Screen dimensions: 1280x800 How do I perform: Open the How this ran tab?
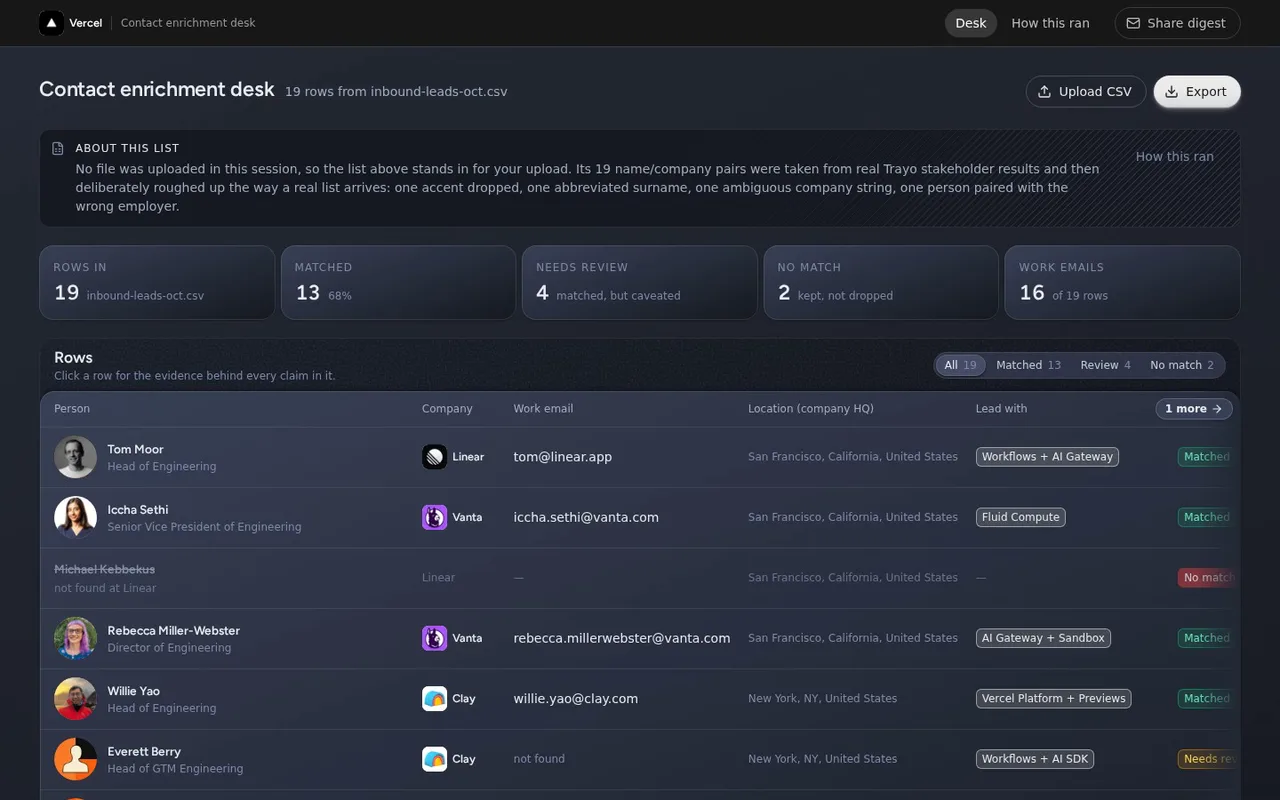[1050, 23]
